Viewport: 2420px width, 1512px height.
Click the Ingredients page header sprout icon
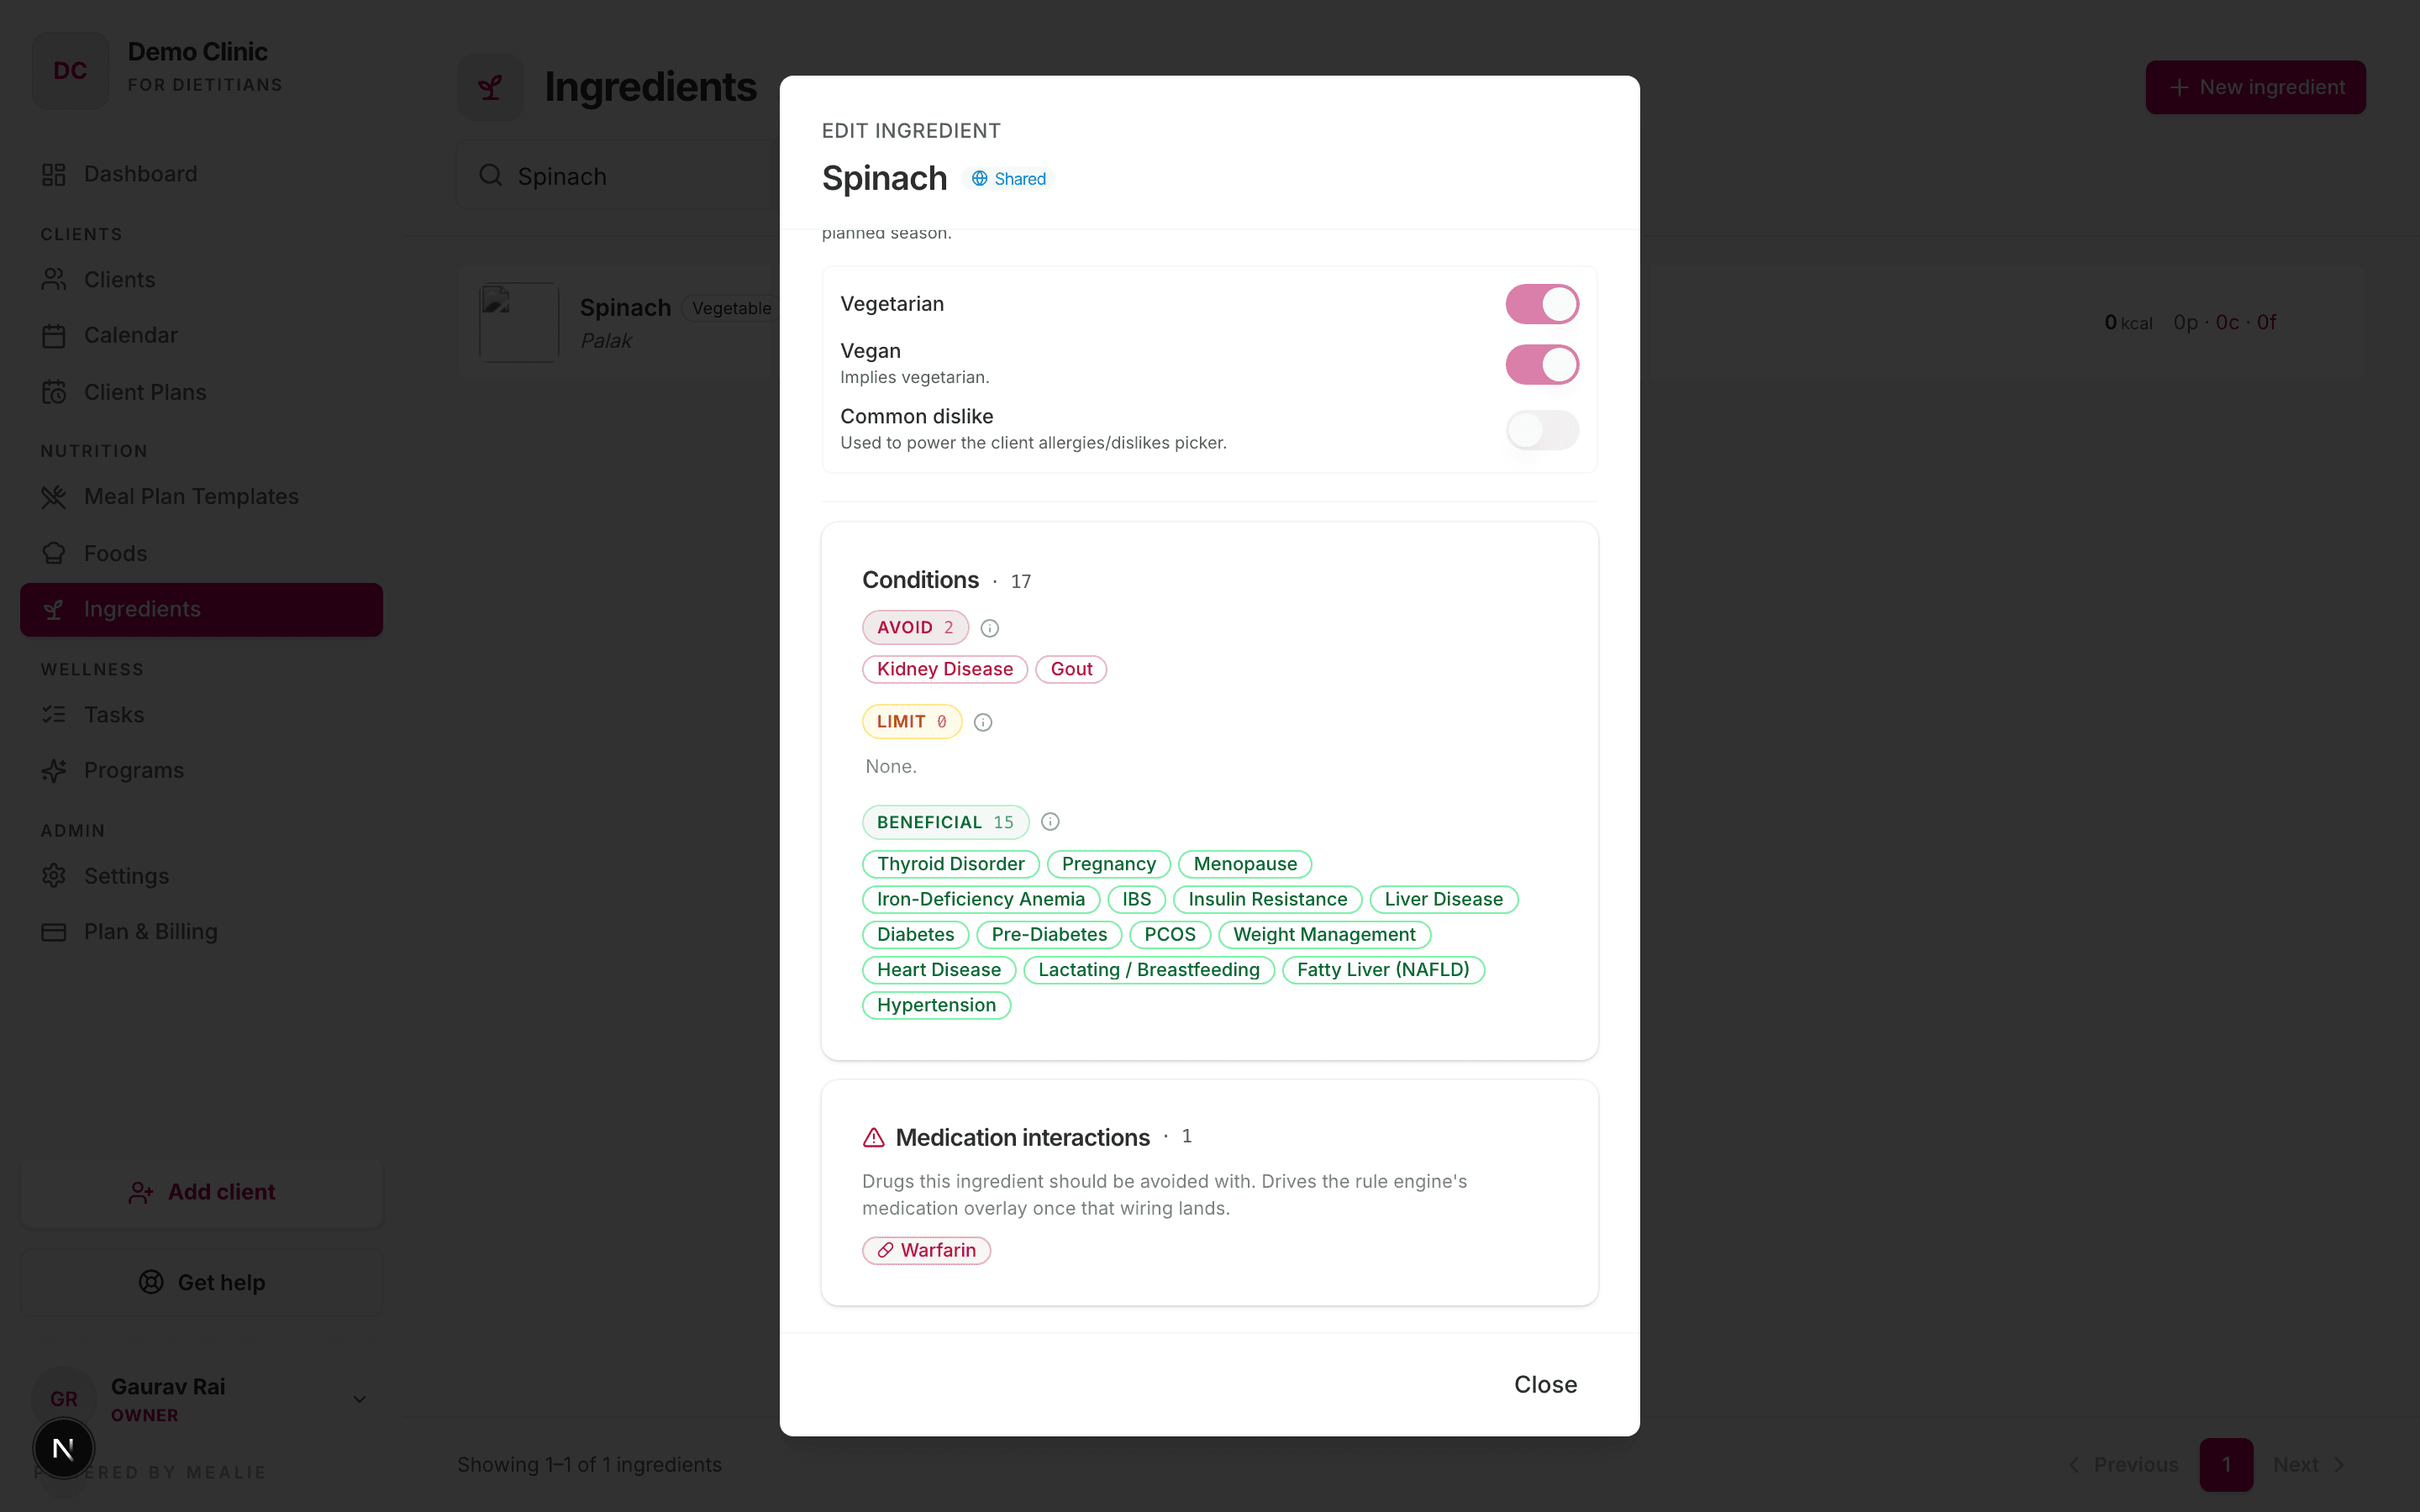(490, 87)
